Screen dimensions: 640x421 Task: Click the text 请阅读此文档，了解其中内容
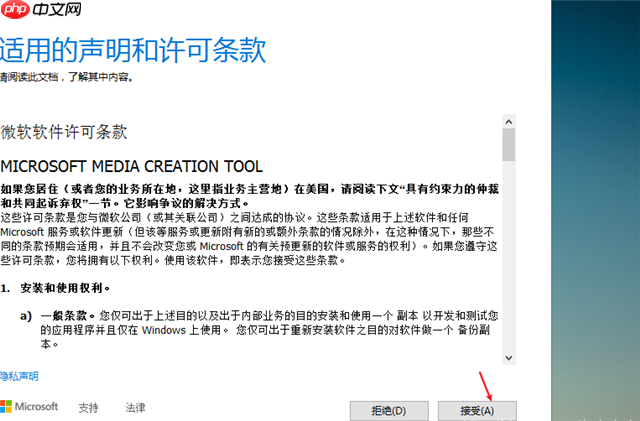[x=67, y=77]
